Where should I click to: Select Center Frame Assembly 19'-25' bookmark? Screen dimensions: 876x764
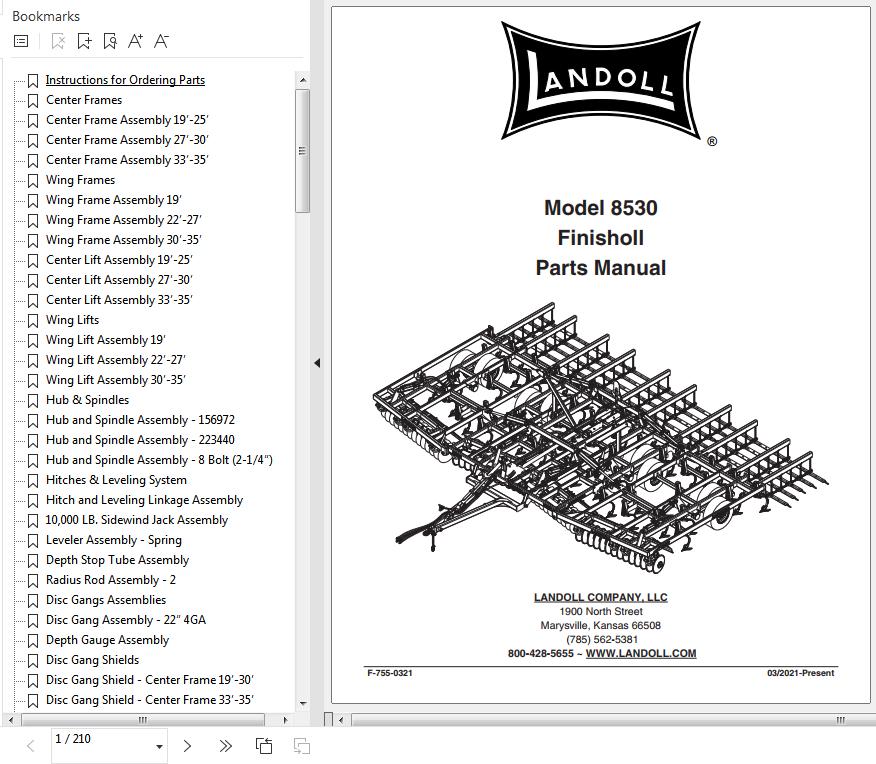[x=127, y=120]
